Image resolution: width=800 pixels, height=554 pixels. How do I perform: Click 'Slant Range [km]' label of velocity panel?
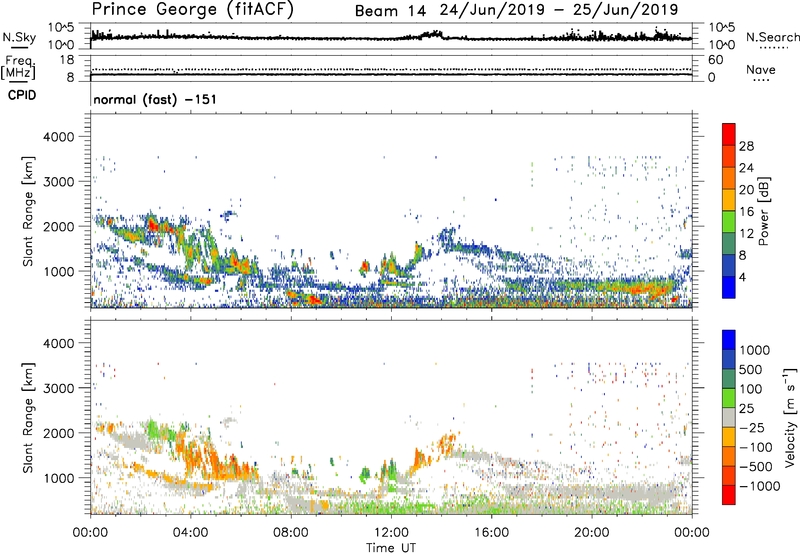click(x=28, y=418)
